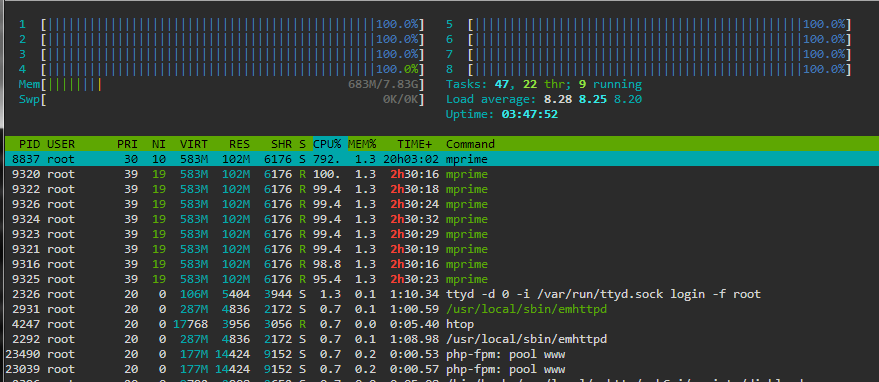This screenshot has height=382, width=879.
Task: Sort by the MEM% column header
Action: coord(362,144)
